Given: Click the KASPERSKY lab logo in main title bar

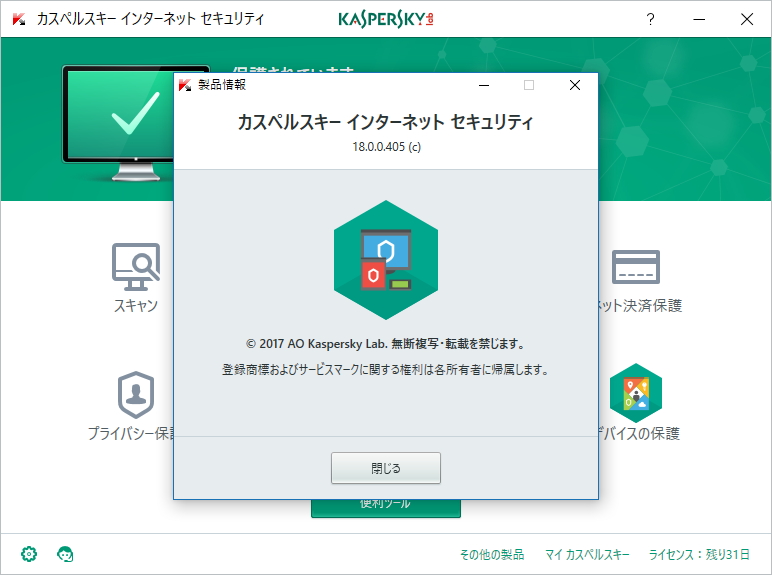Looking at the screenshot, I should coord(386,19).
